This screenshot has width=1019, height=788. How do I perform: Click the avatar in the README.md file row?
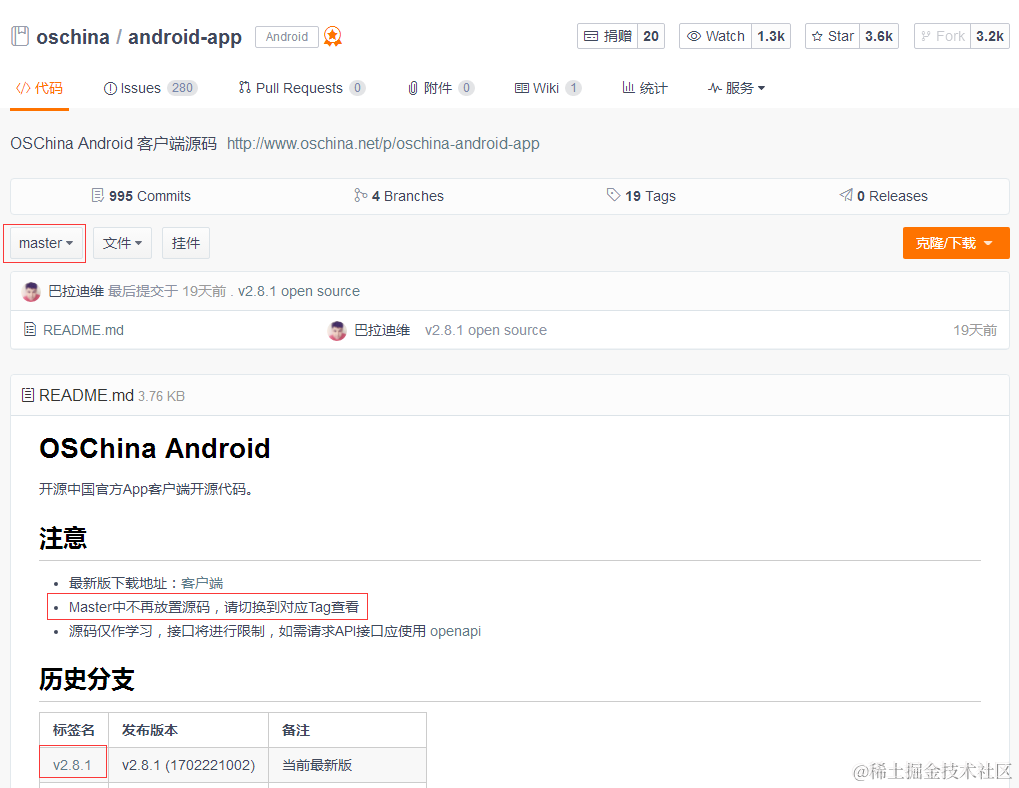[337, 331]
